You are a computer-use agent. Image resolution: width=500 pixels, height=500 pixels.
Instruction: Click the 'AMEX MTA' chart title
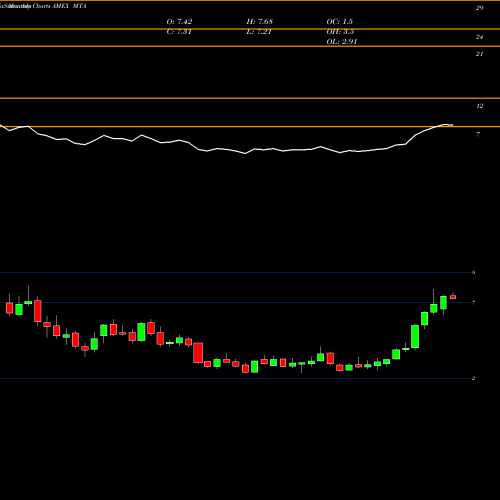(69, 6)
